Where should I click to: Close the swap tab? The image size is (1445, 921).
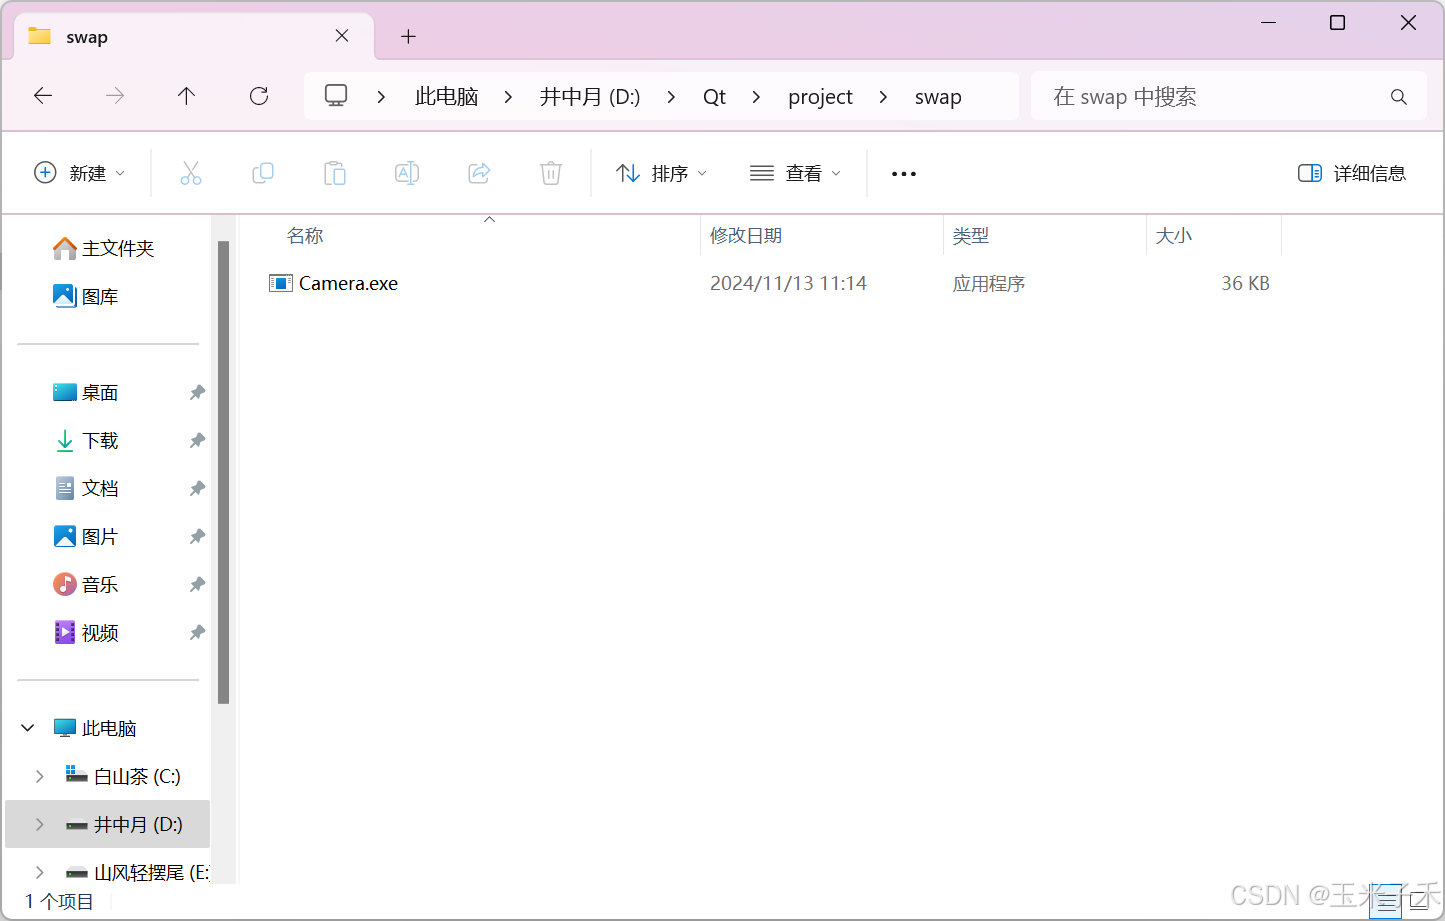pos(342,36)
